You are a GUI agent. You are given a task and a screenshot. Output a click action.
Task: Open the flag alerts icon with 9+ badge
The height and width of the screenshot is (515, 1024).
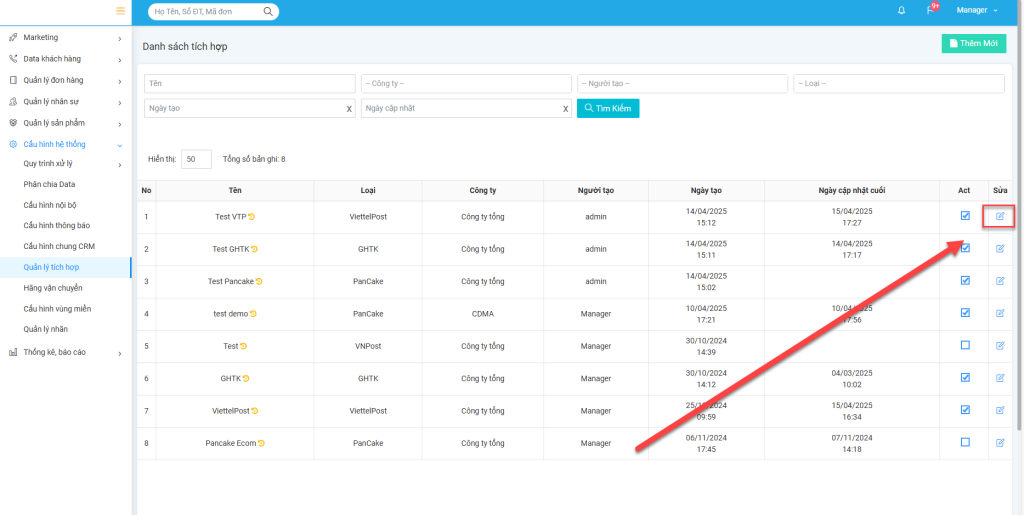click(931, 11)
